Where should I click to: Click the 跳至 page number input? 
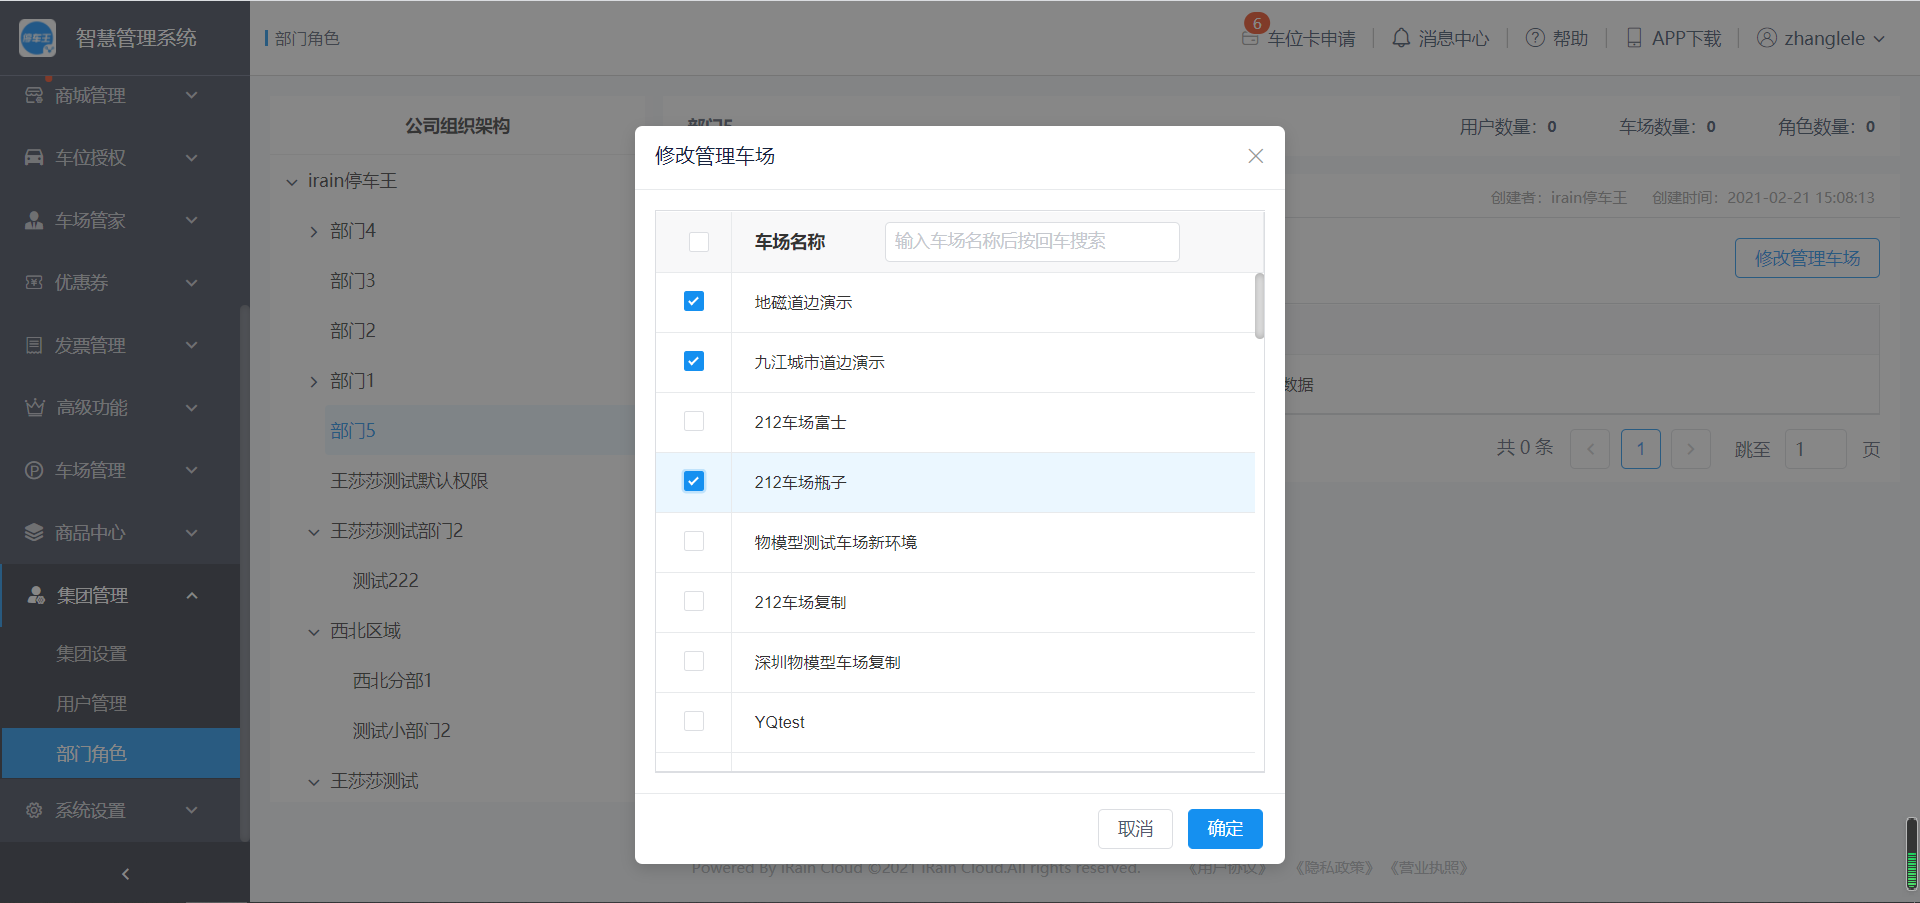[x=1815, y=449]
